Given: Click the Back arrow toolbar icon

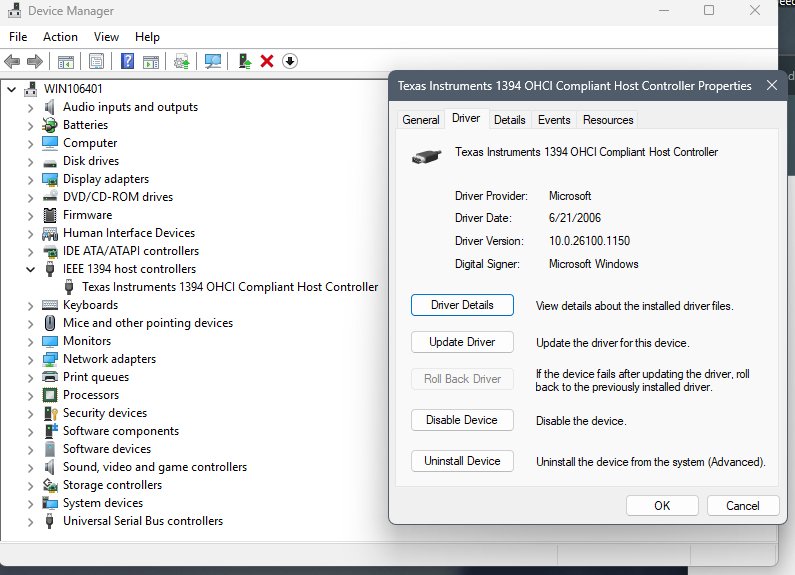Looking at the screenshot, I should tap(12, 62).
